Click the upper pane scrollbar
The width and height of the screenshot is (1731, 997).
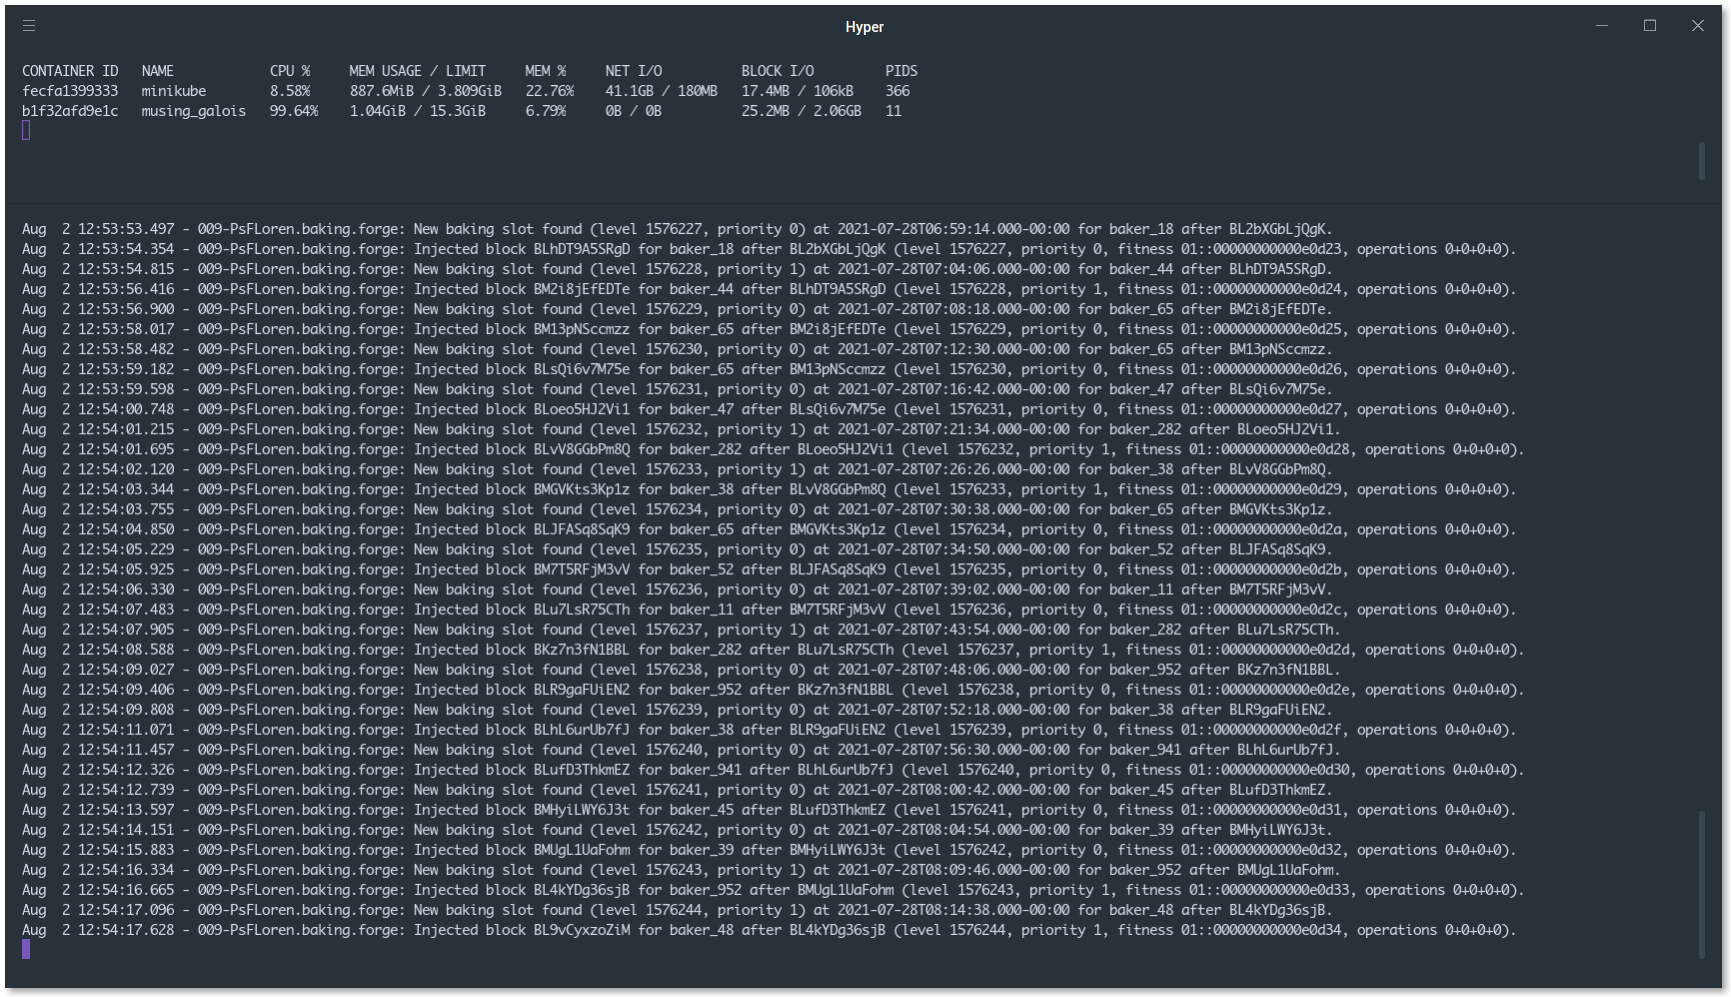click(1702, 162)
